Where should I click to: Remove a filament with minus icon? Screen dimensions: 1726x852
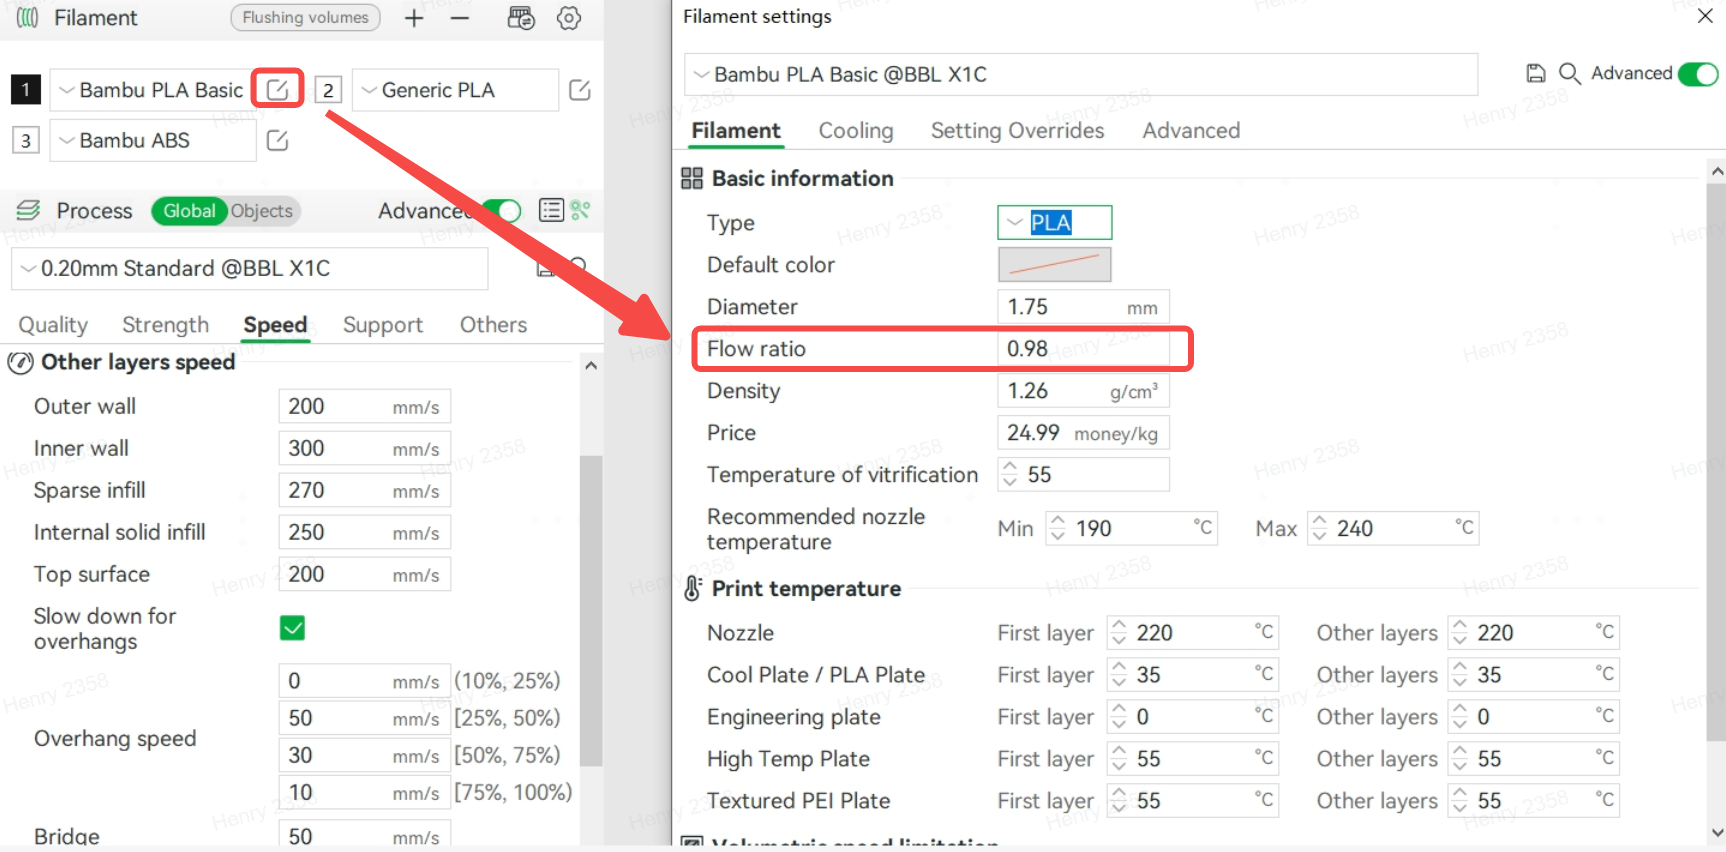coord(460,18)
